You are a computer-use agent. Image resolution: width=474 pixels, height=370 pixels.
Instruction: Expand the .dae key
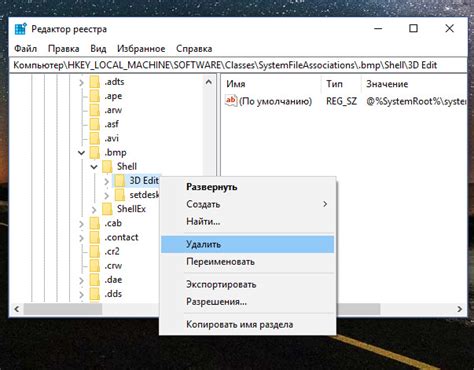click(81, 280)
